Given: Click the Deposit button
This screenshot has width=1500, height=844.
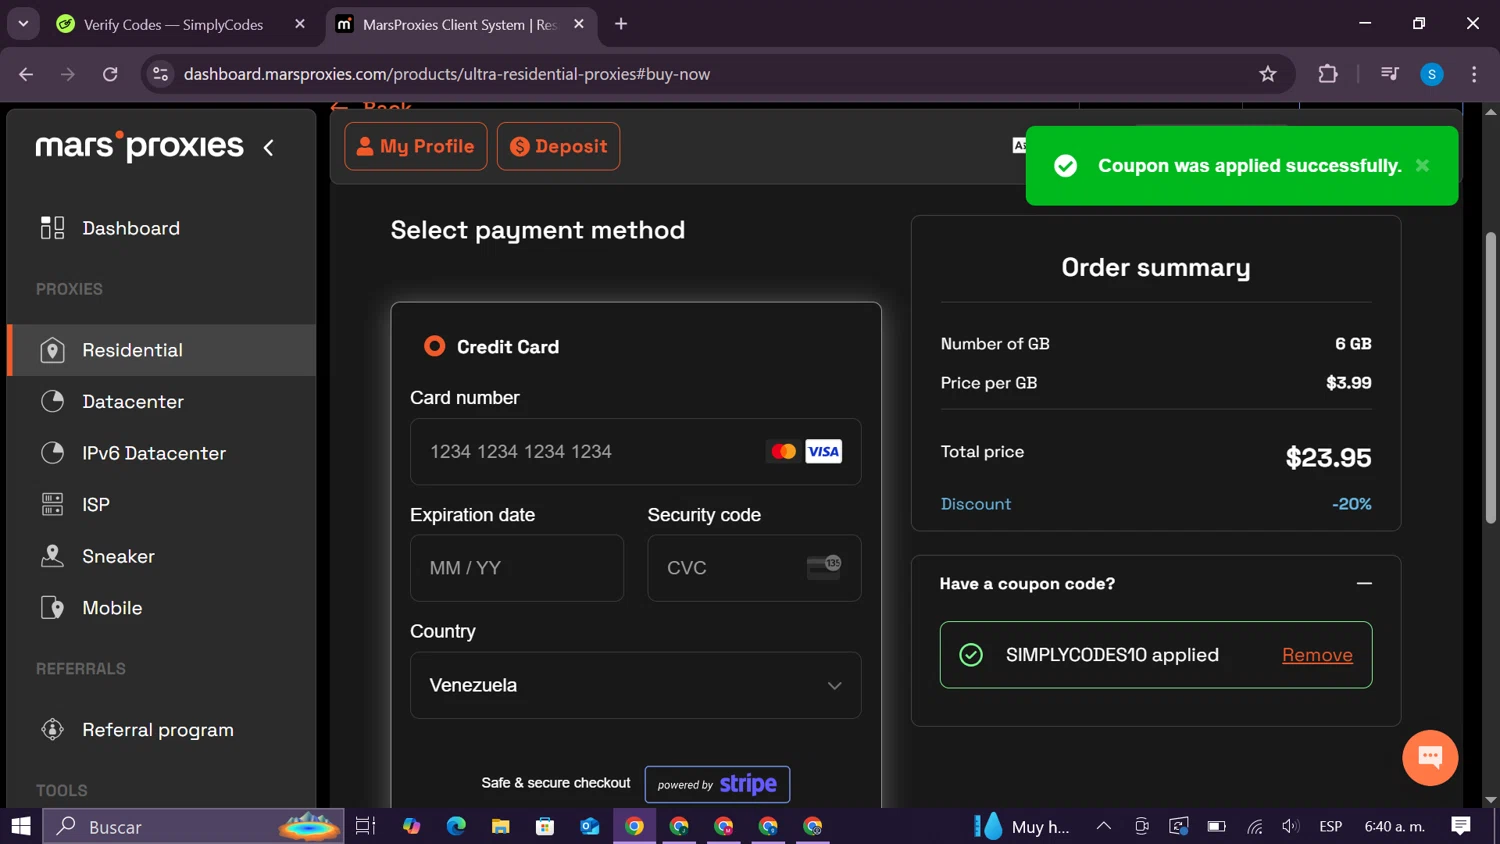Looking at the screenshot, I should (x=558, y=146).
